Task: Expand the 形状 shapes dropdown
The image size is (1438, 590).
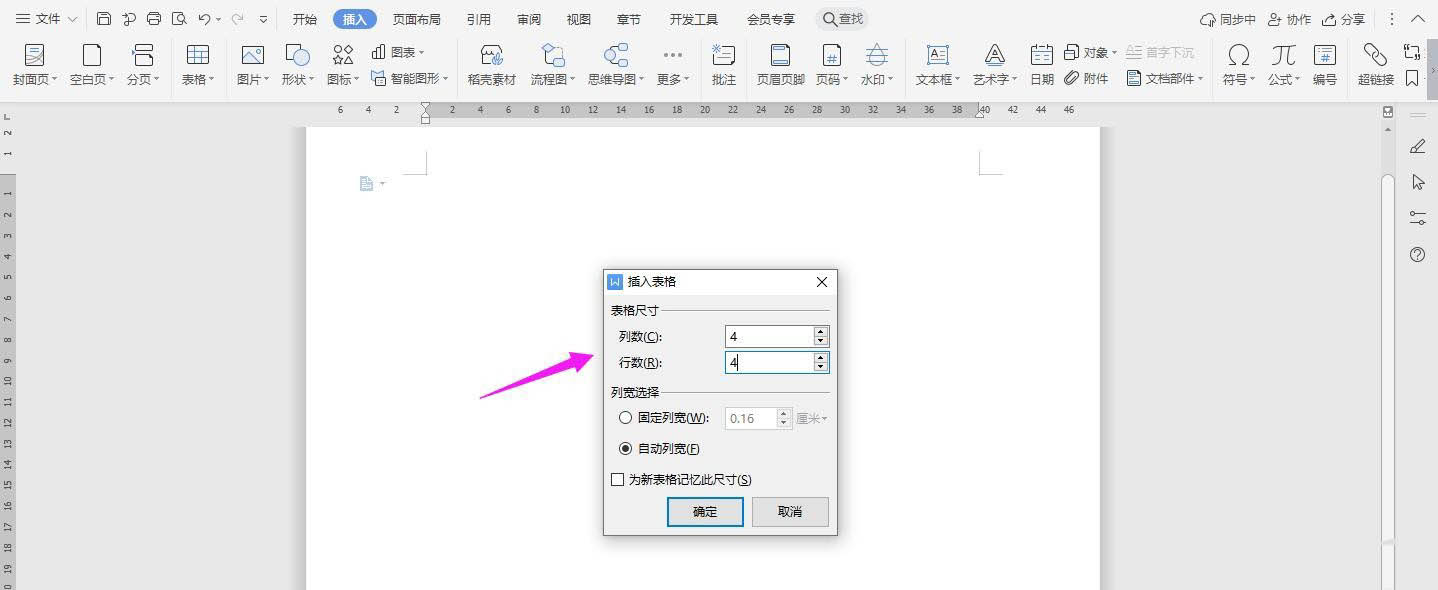Action: tap(297, 79)
